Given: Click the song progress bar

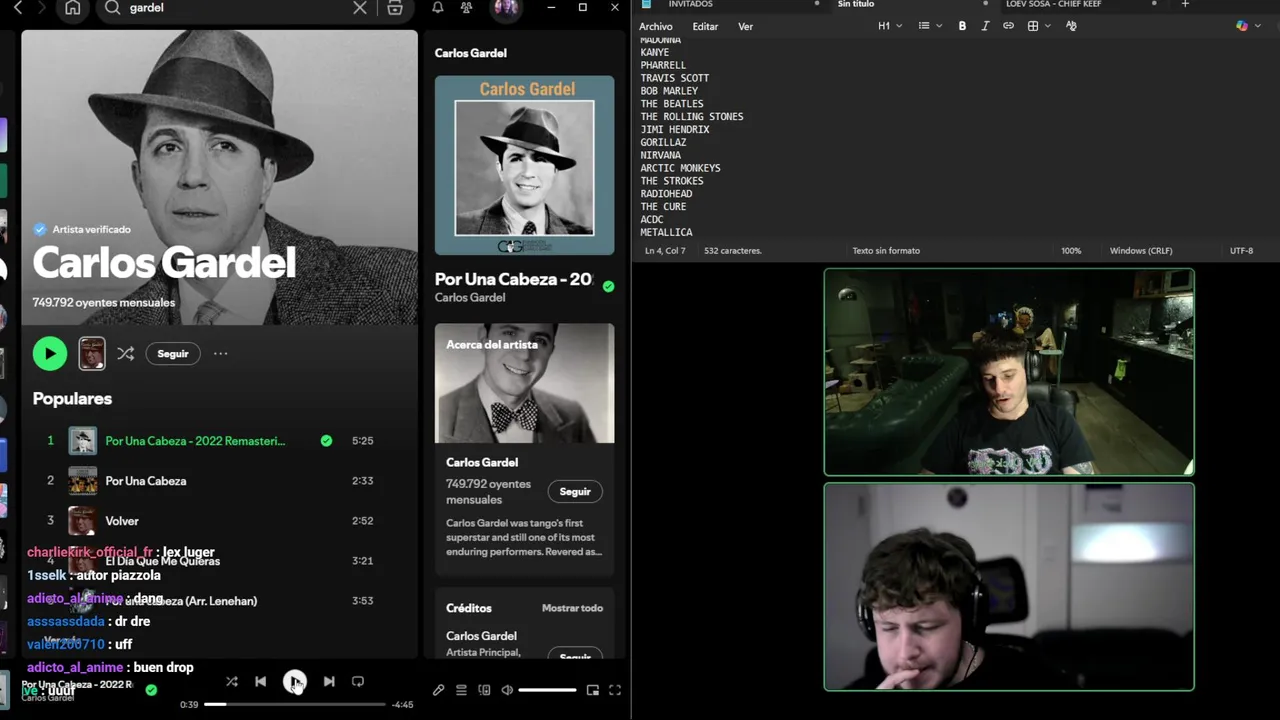Looking at the screenshot, I should point(295,704).
